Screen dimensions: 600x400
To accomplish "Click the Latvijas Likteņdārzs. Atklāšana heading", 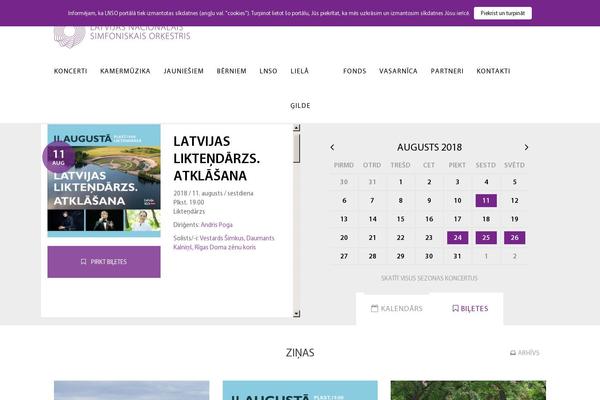I will pos(217,158).
